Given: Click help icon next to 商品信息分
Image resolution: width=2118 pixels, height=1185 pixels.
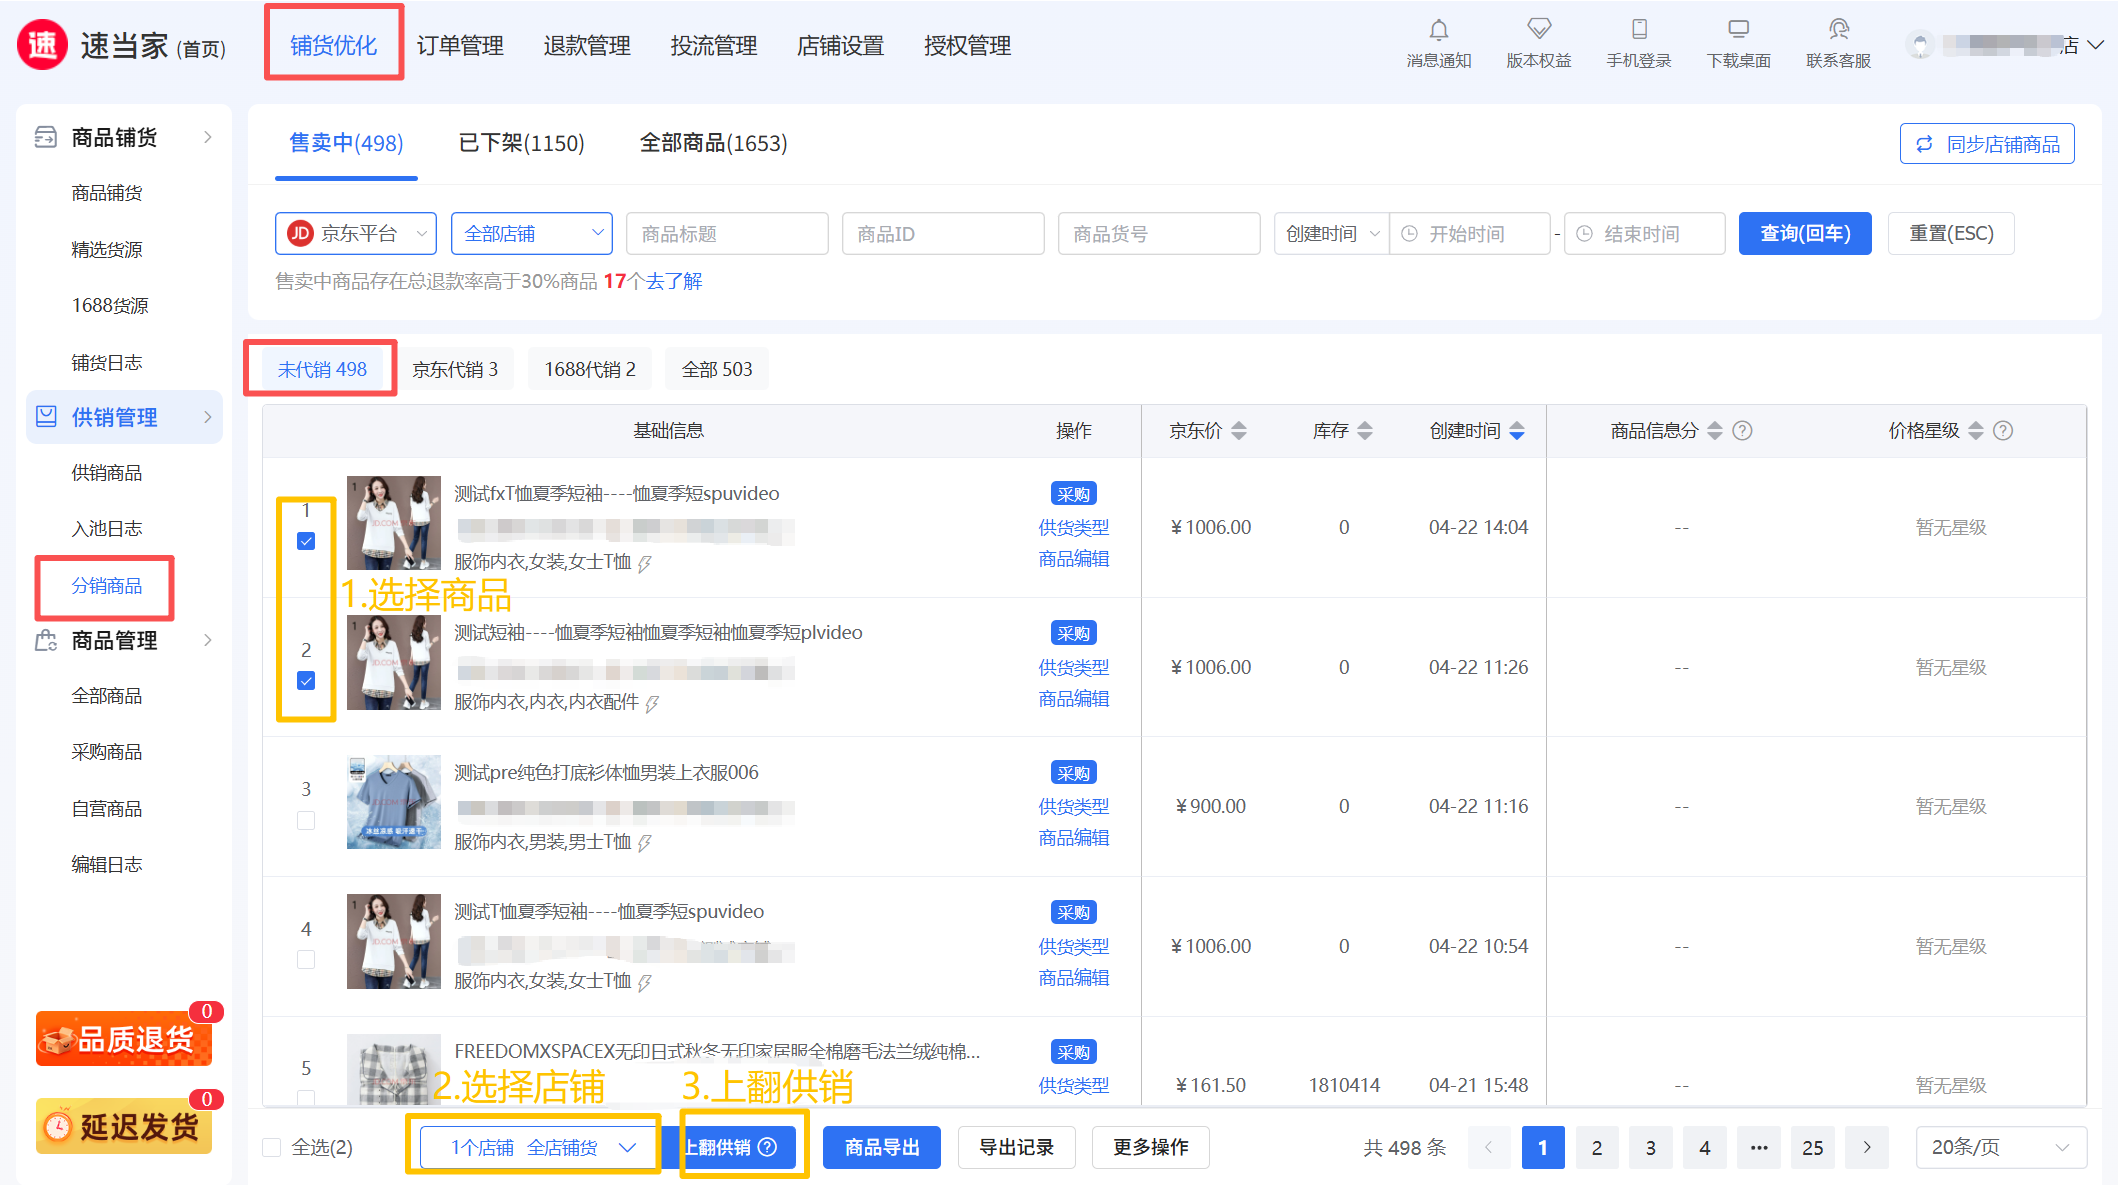Looking at the screenshot, I should tap(1742, 431).
